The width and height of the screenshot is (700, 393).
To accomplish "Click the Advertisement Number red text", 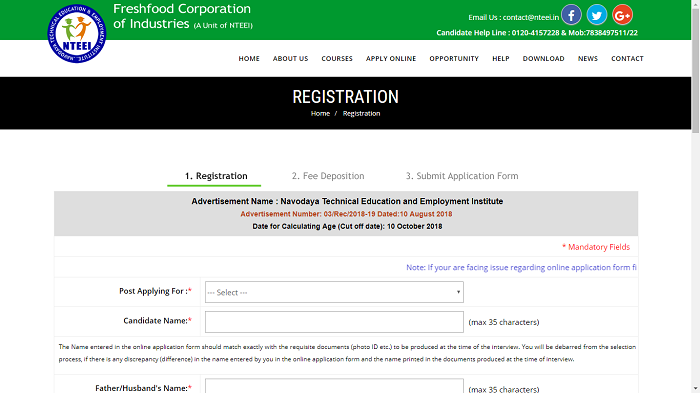I will 346,214.
